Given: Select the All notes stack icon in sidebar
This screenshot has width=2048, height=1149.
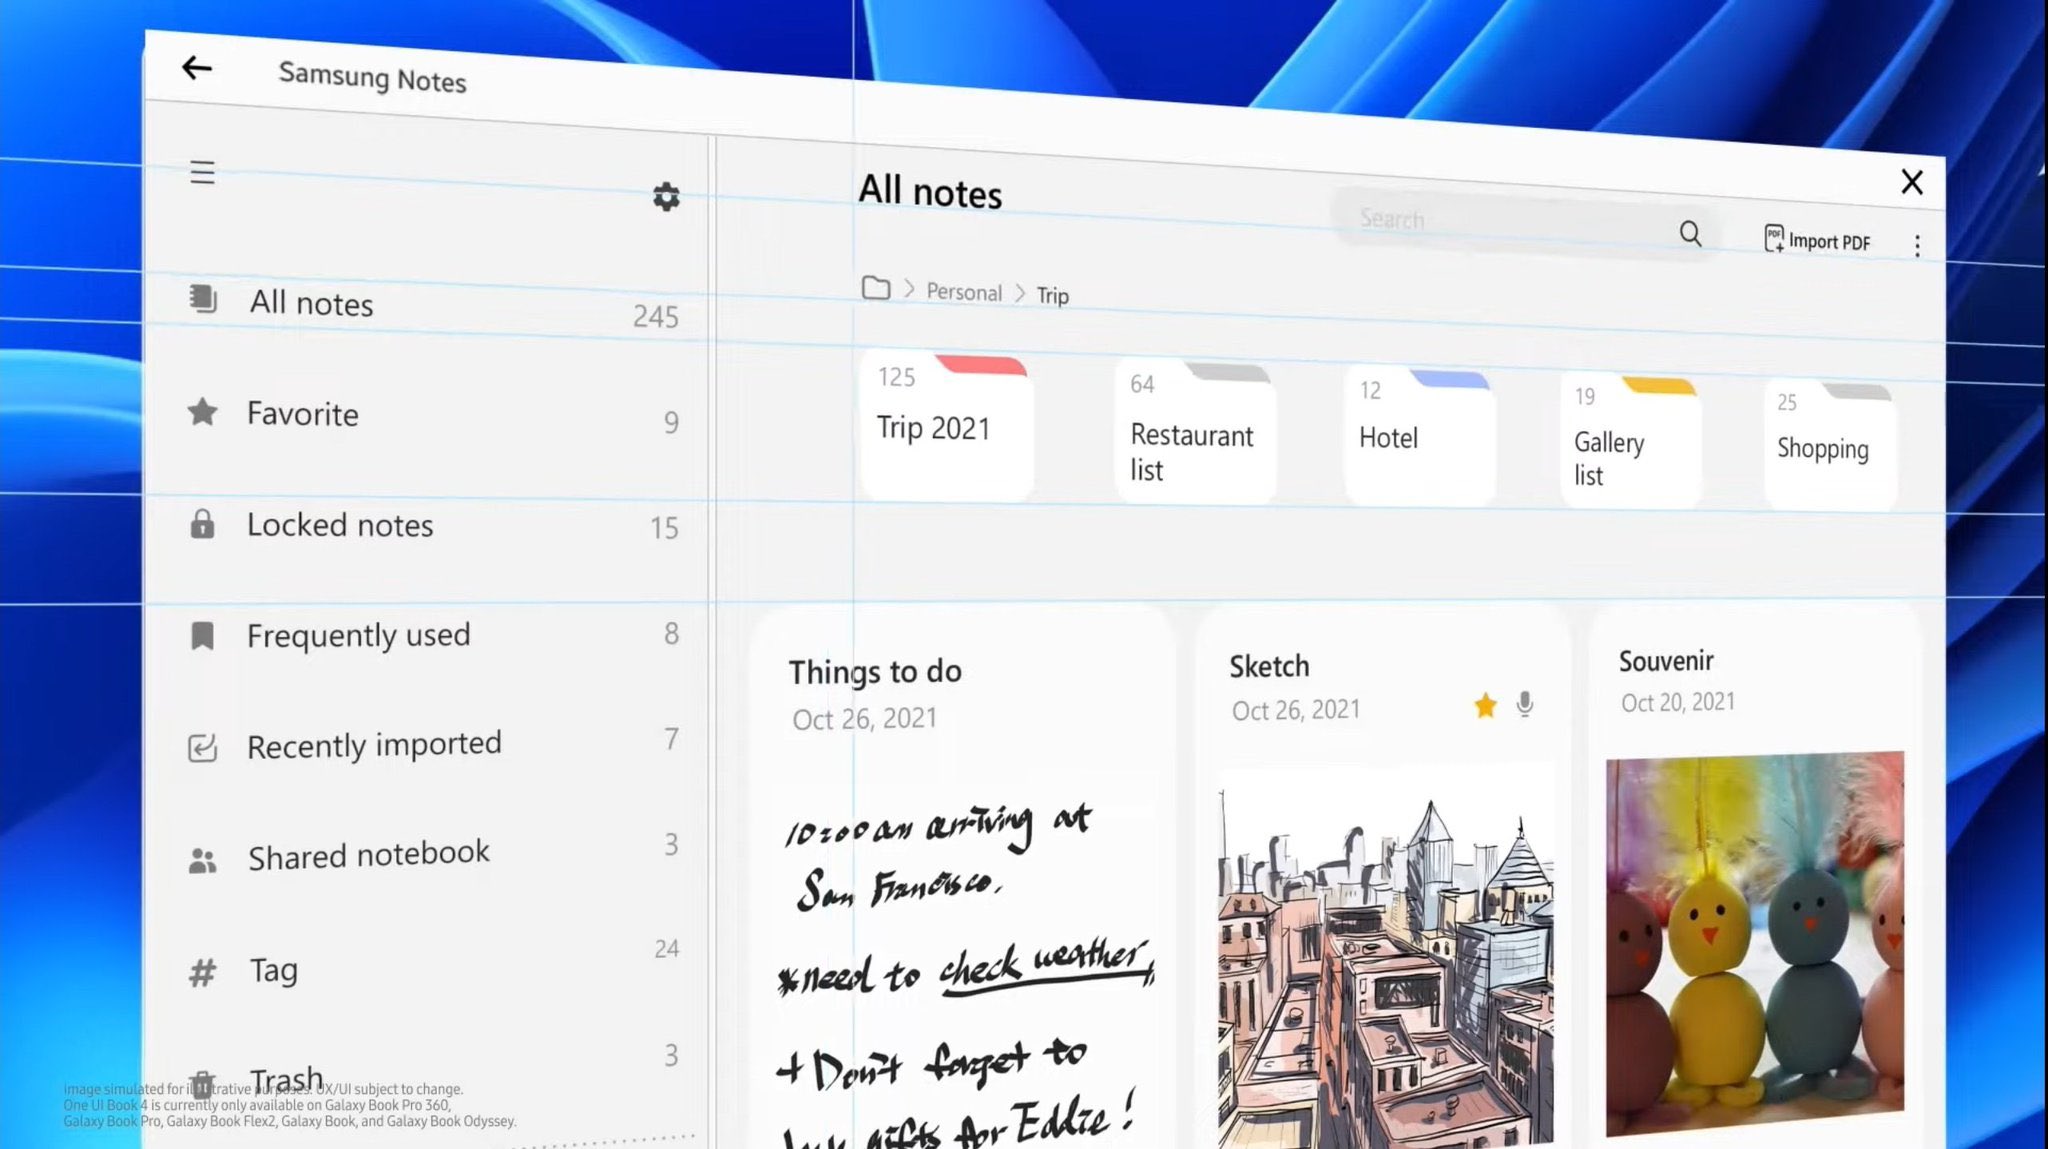Looking at the screenshot, I should pos(203,298).
